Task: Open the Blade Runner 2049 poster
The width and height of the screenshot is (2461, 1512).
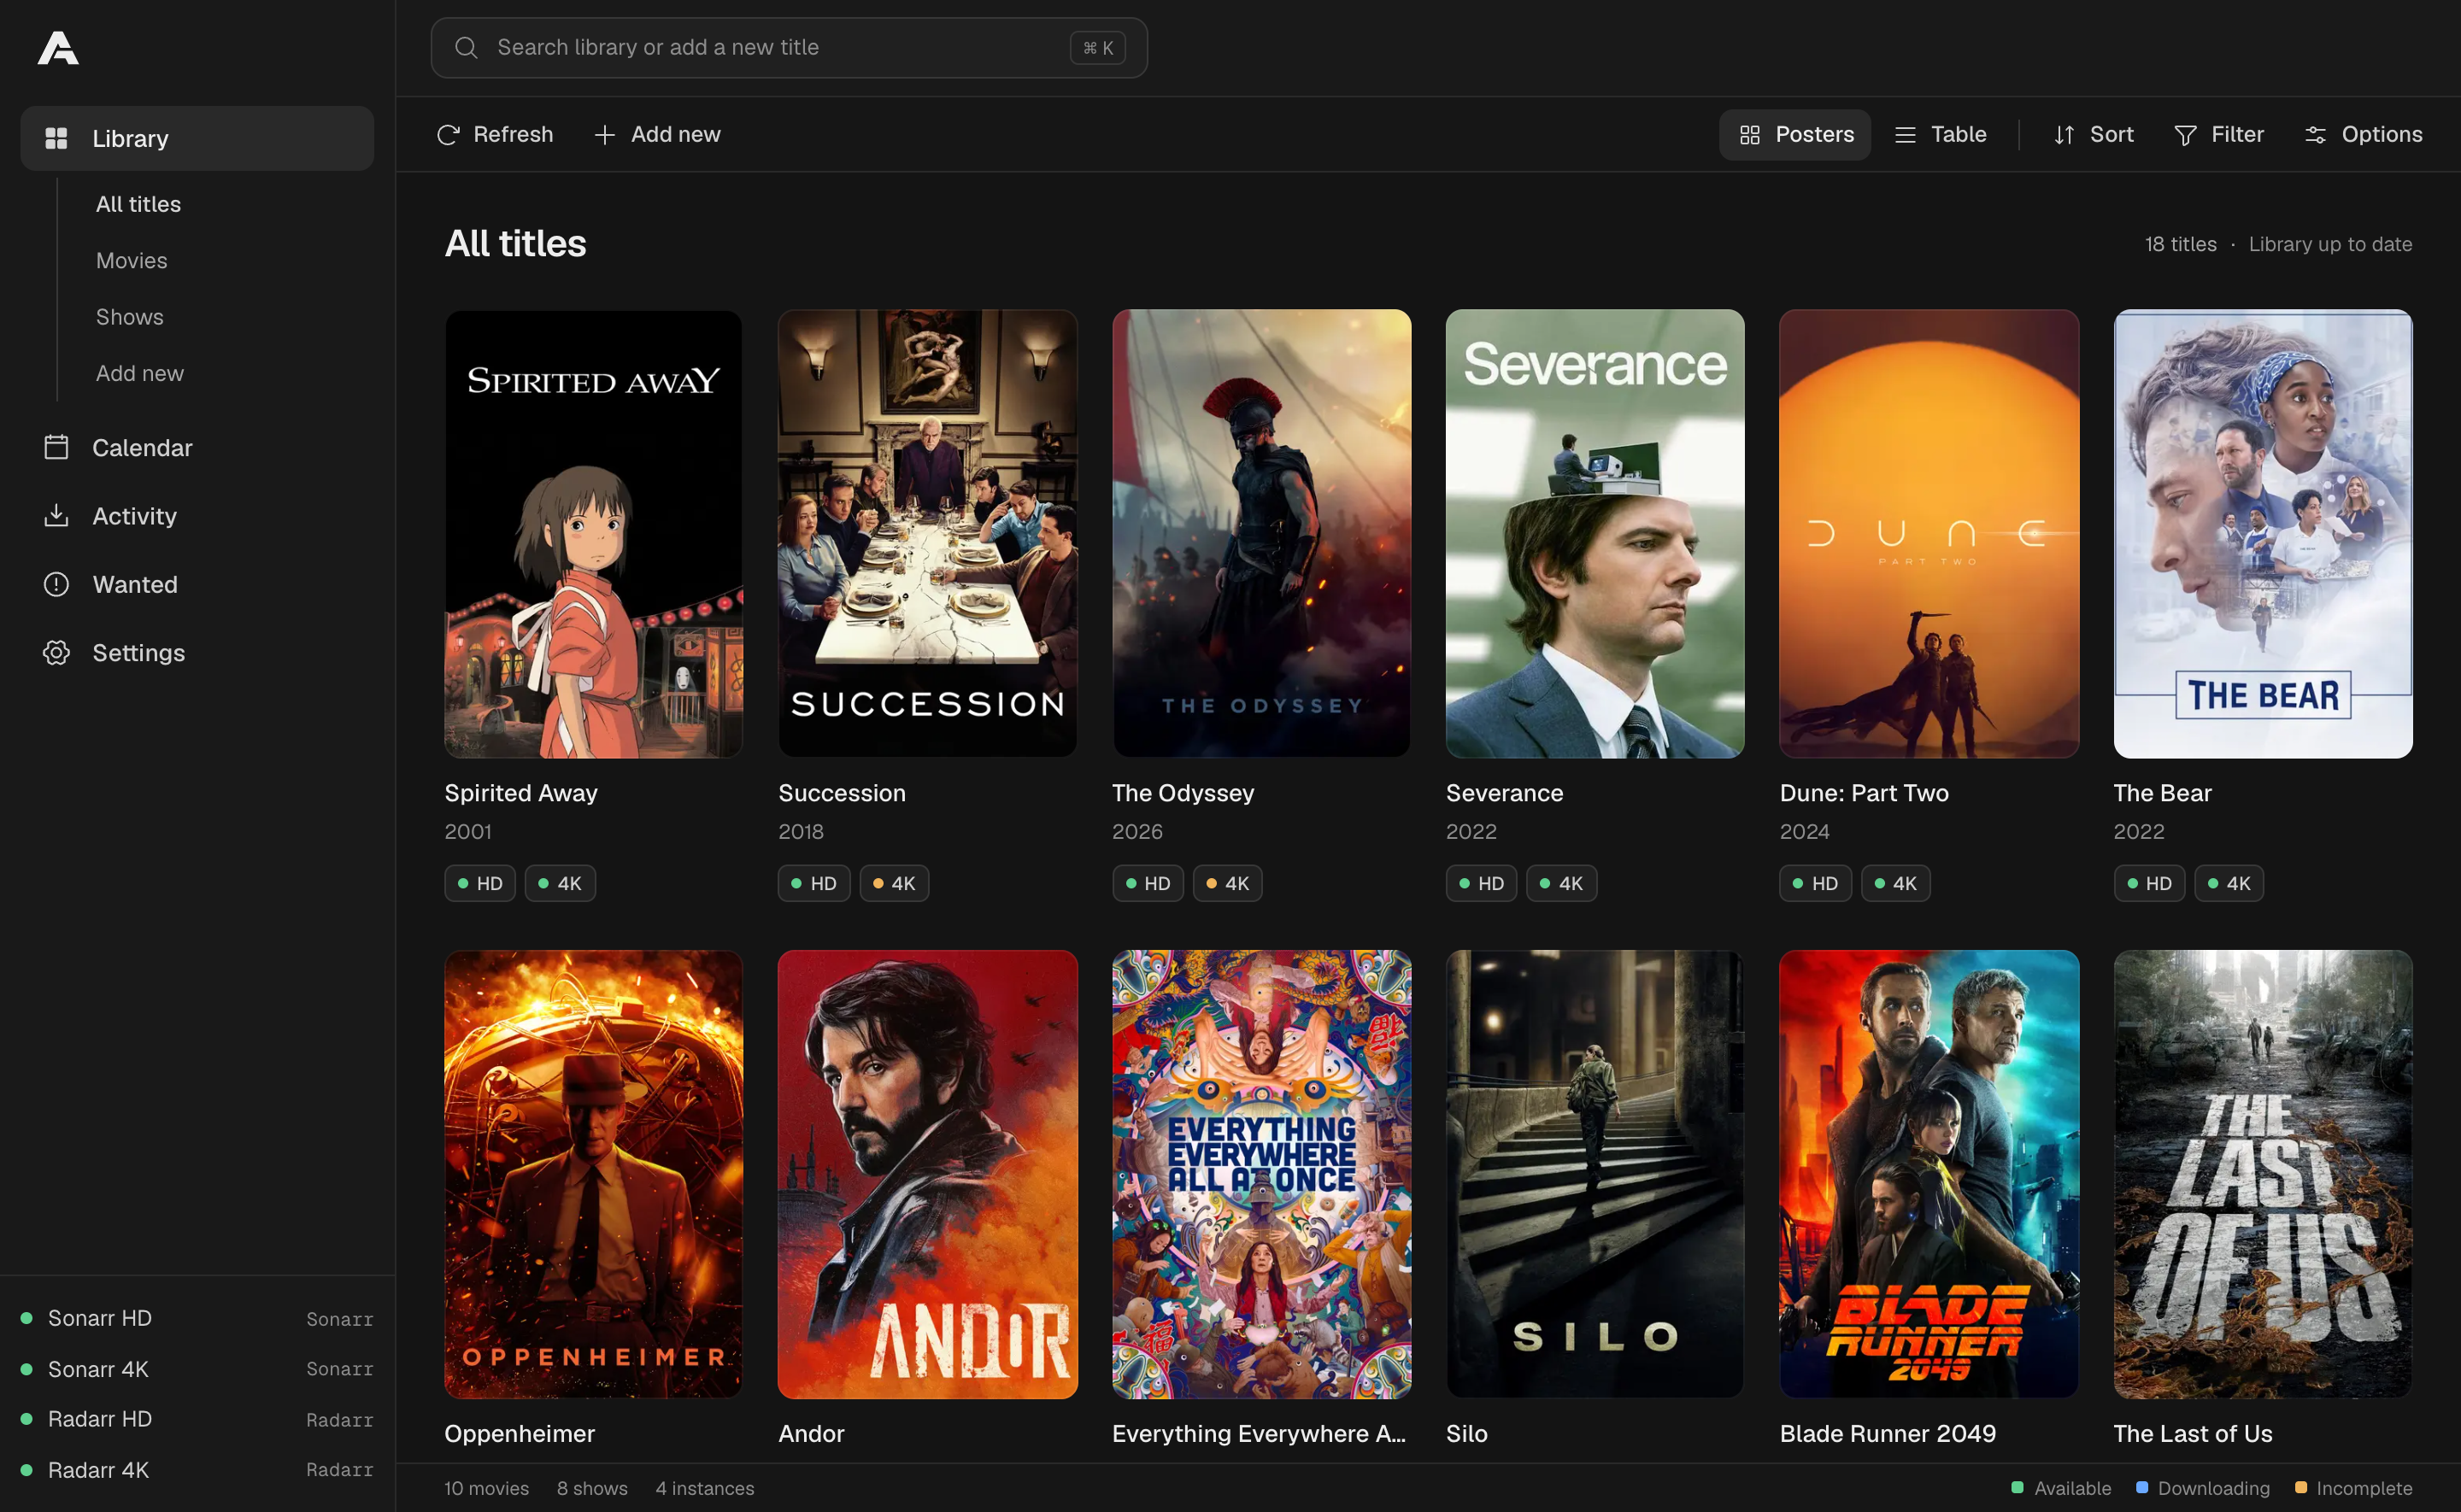Action: click(x=1929, y=1174)
